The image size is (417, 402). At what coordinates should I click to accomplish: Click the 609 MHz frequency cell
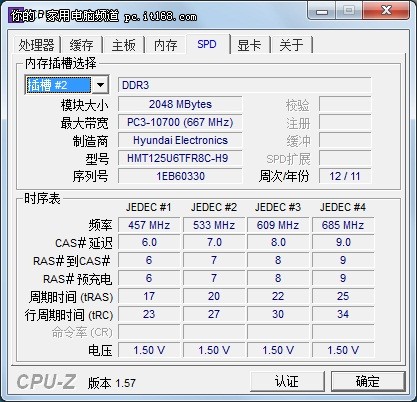point(278,225)
